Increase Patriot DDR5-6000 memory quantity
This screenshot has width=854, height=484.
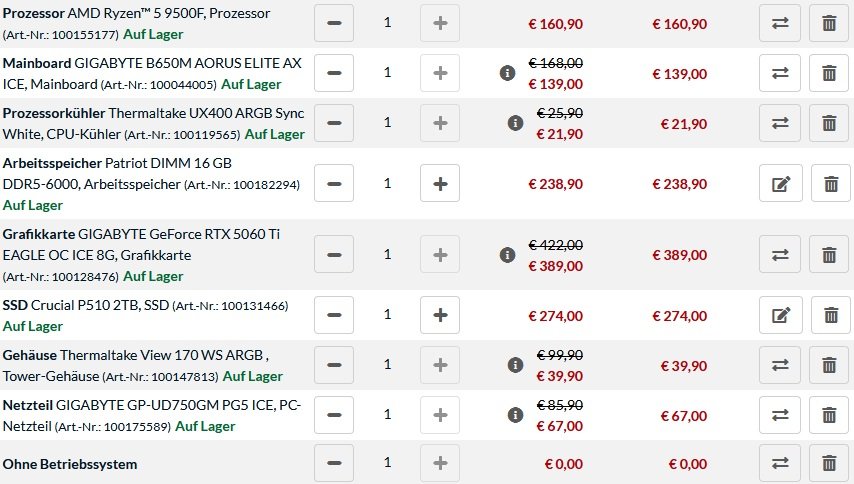[440, 184]
